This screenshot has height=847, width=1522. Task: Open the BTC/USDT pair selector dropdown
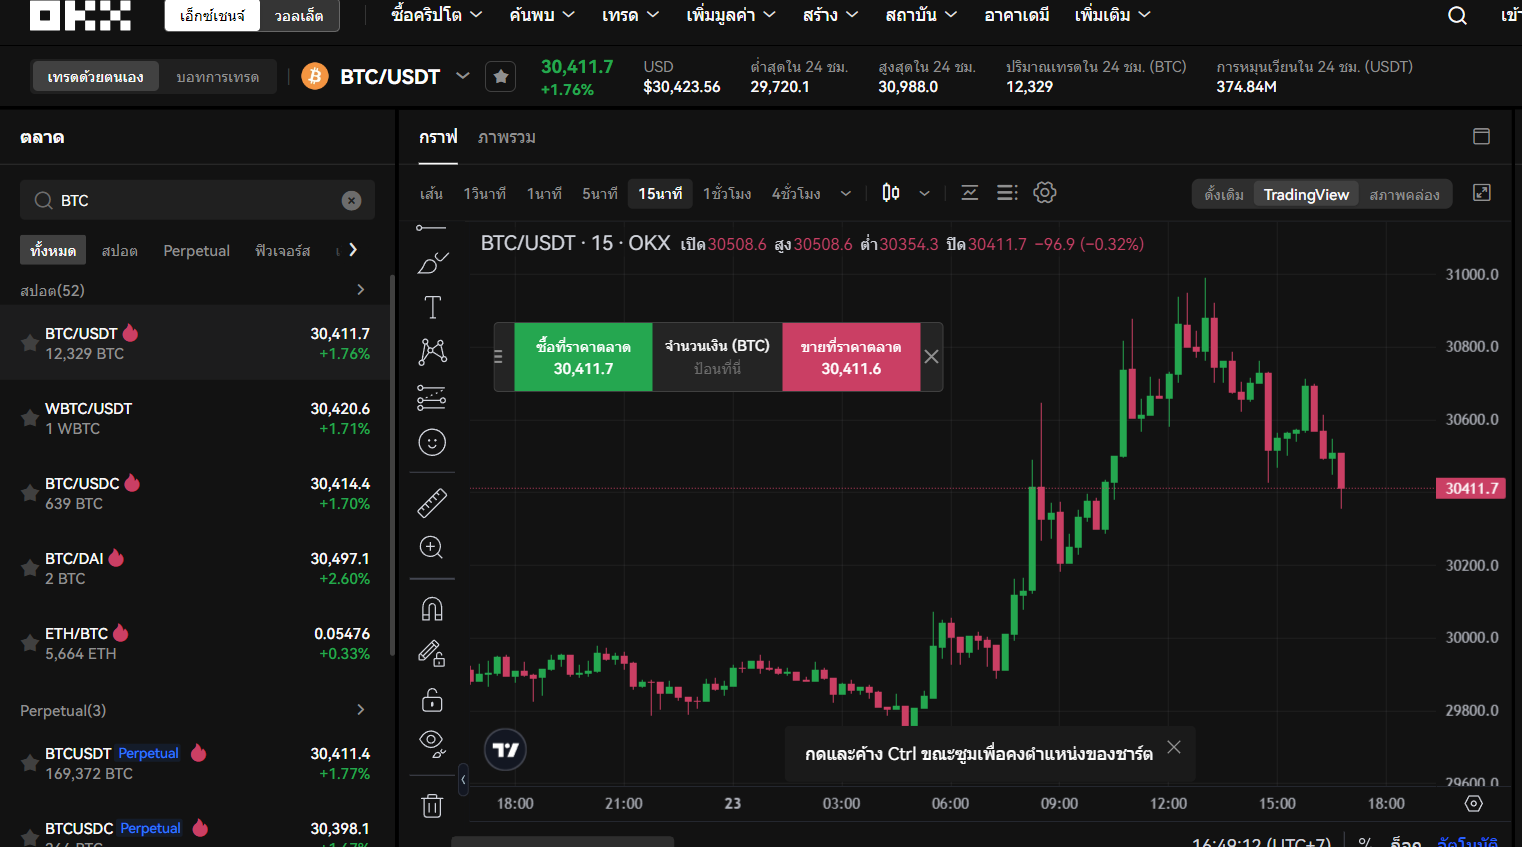[463, 76]
